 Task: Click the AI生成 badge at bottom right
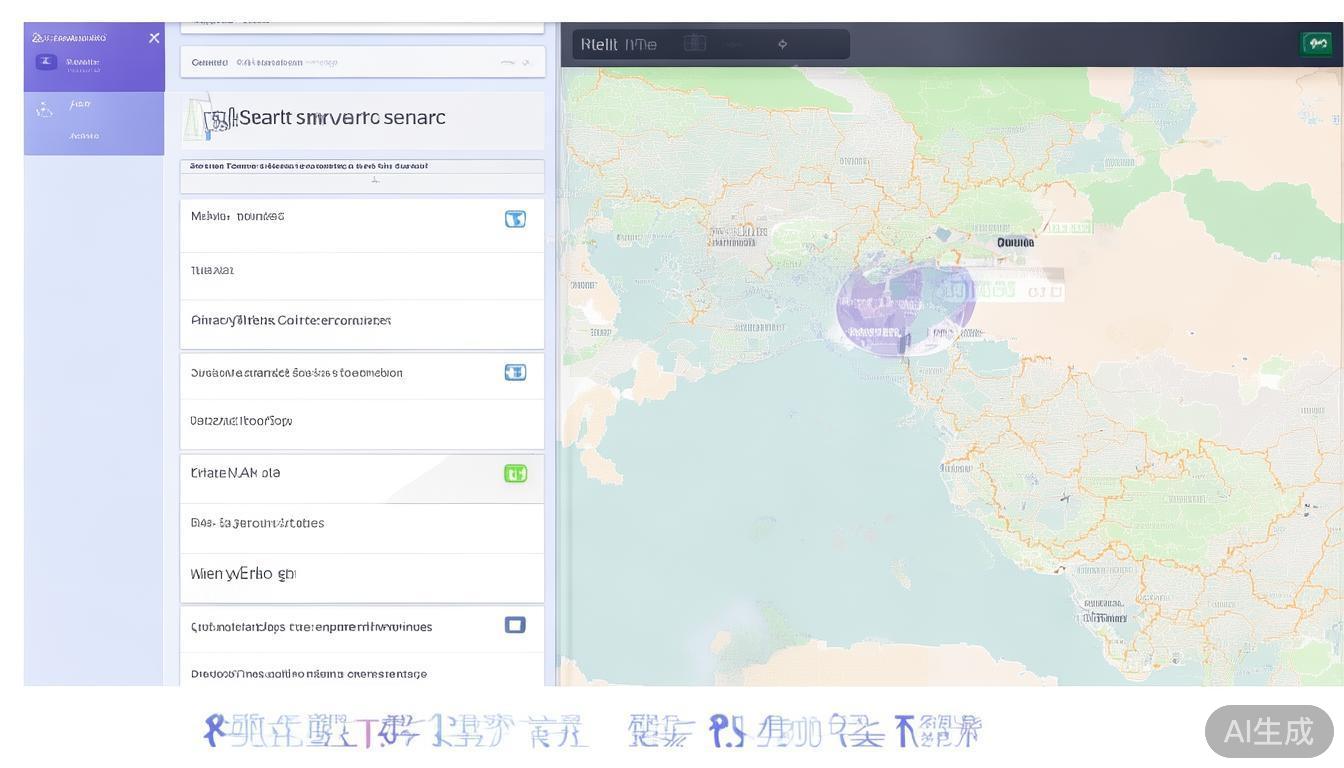coord(1268,731)
